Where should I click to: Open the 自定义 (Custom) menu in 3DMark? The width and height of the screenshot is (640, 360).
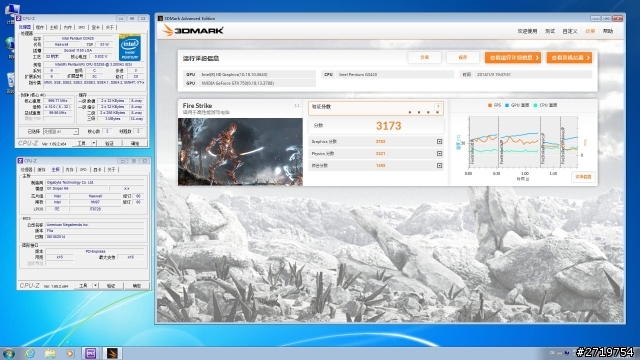[x=570, y=31]
